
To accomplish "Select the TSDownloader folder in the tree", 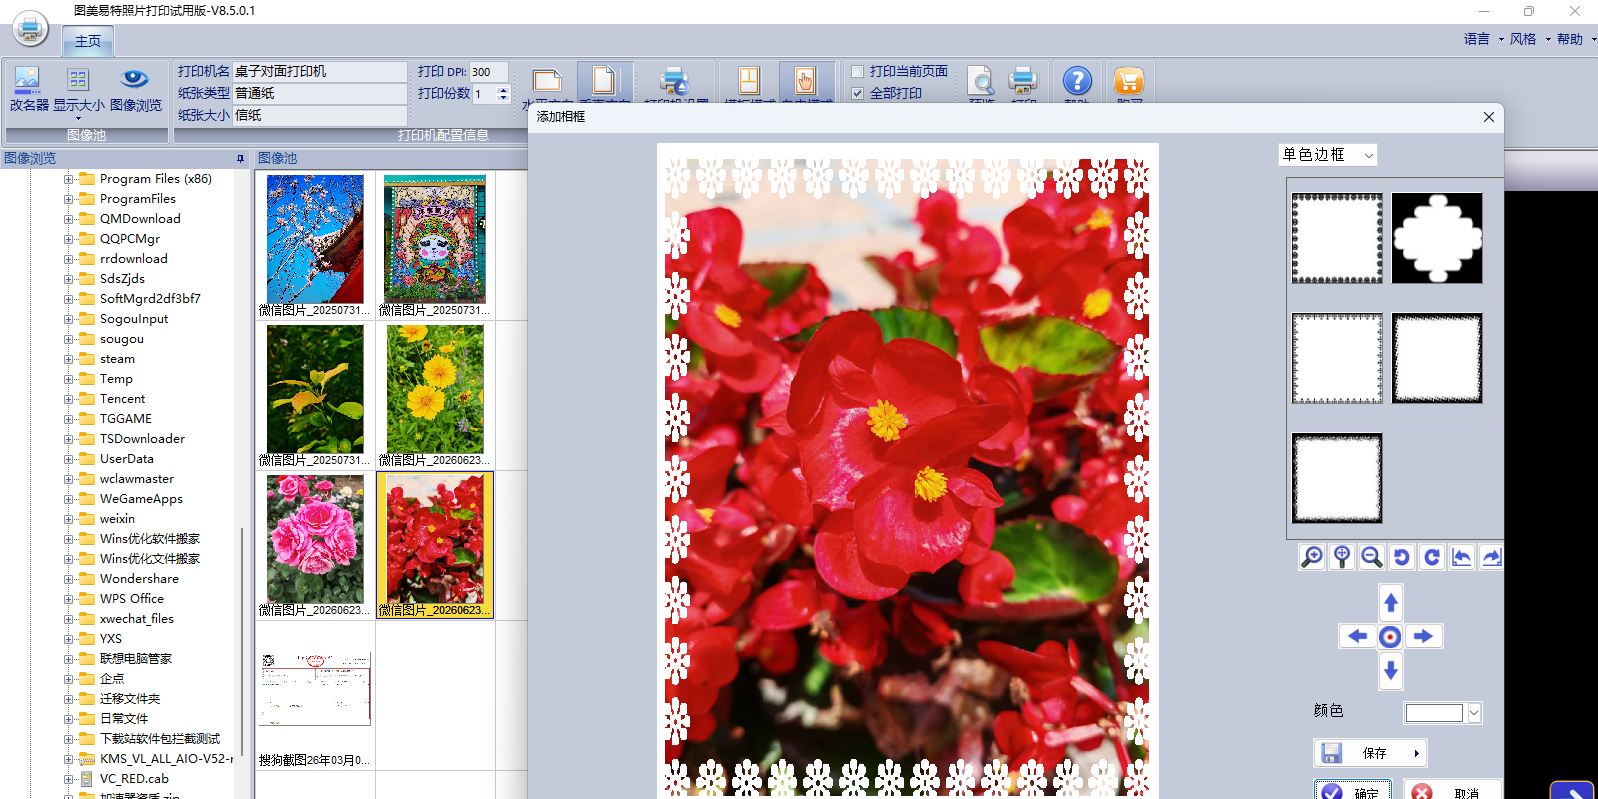I will (142, 439).
